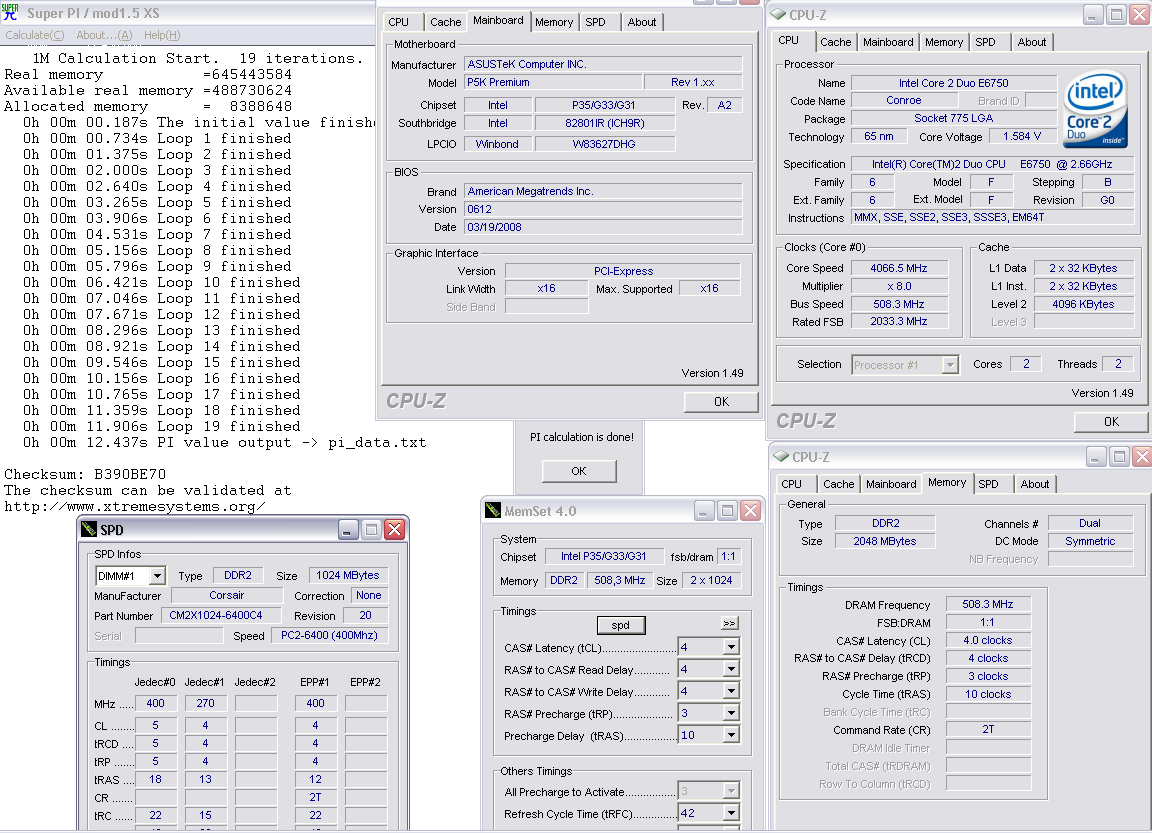Open the About menu in Super PI
This screenshot has width=1152, height=833.
(x=104, y=35)
